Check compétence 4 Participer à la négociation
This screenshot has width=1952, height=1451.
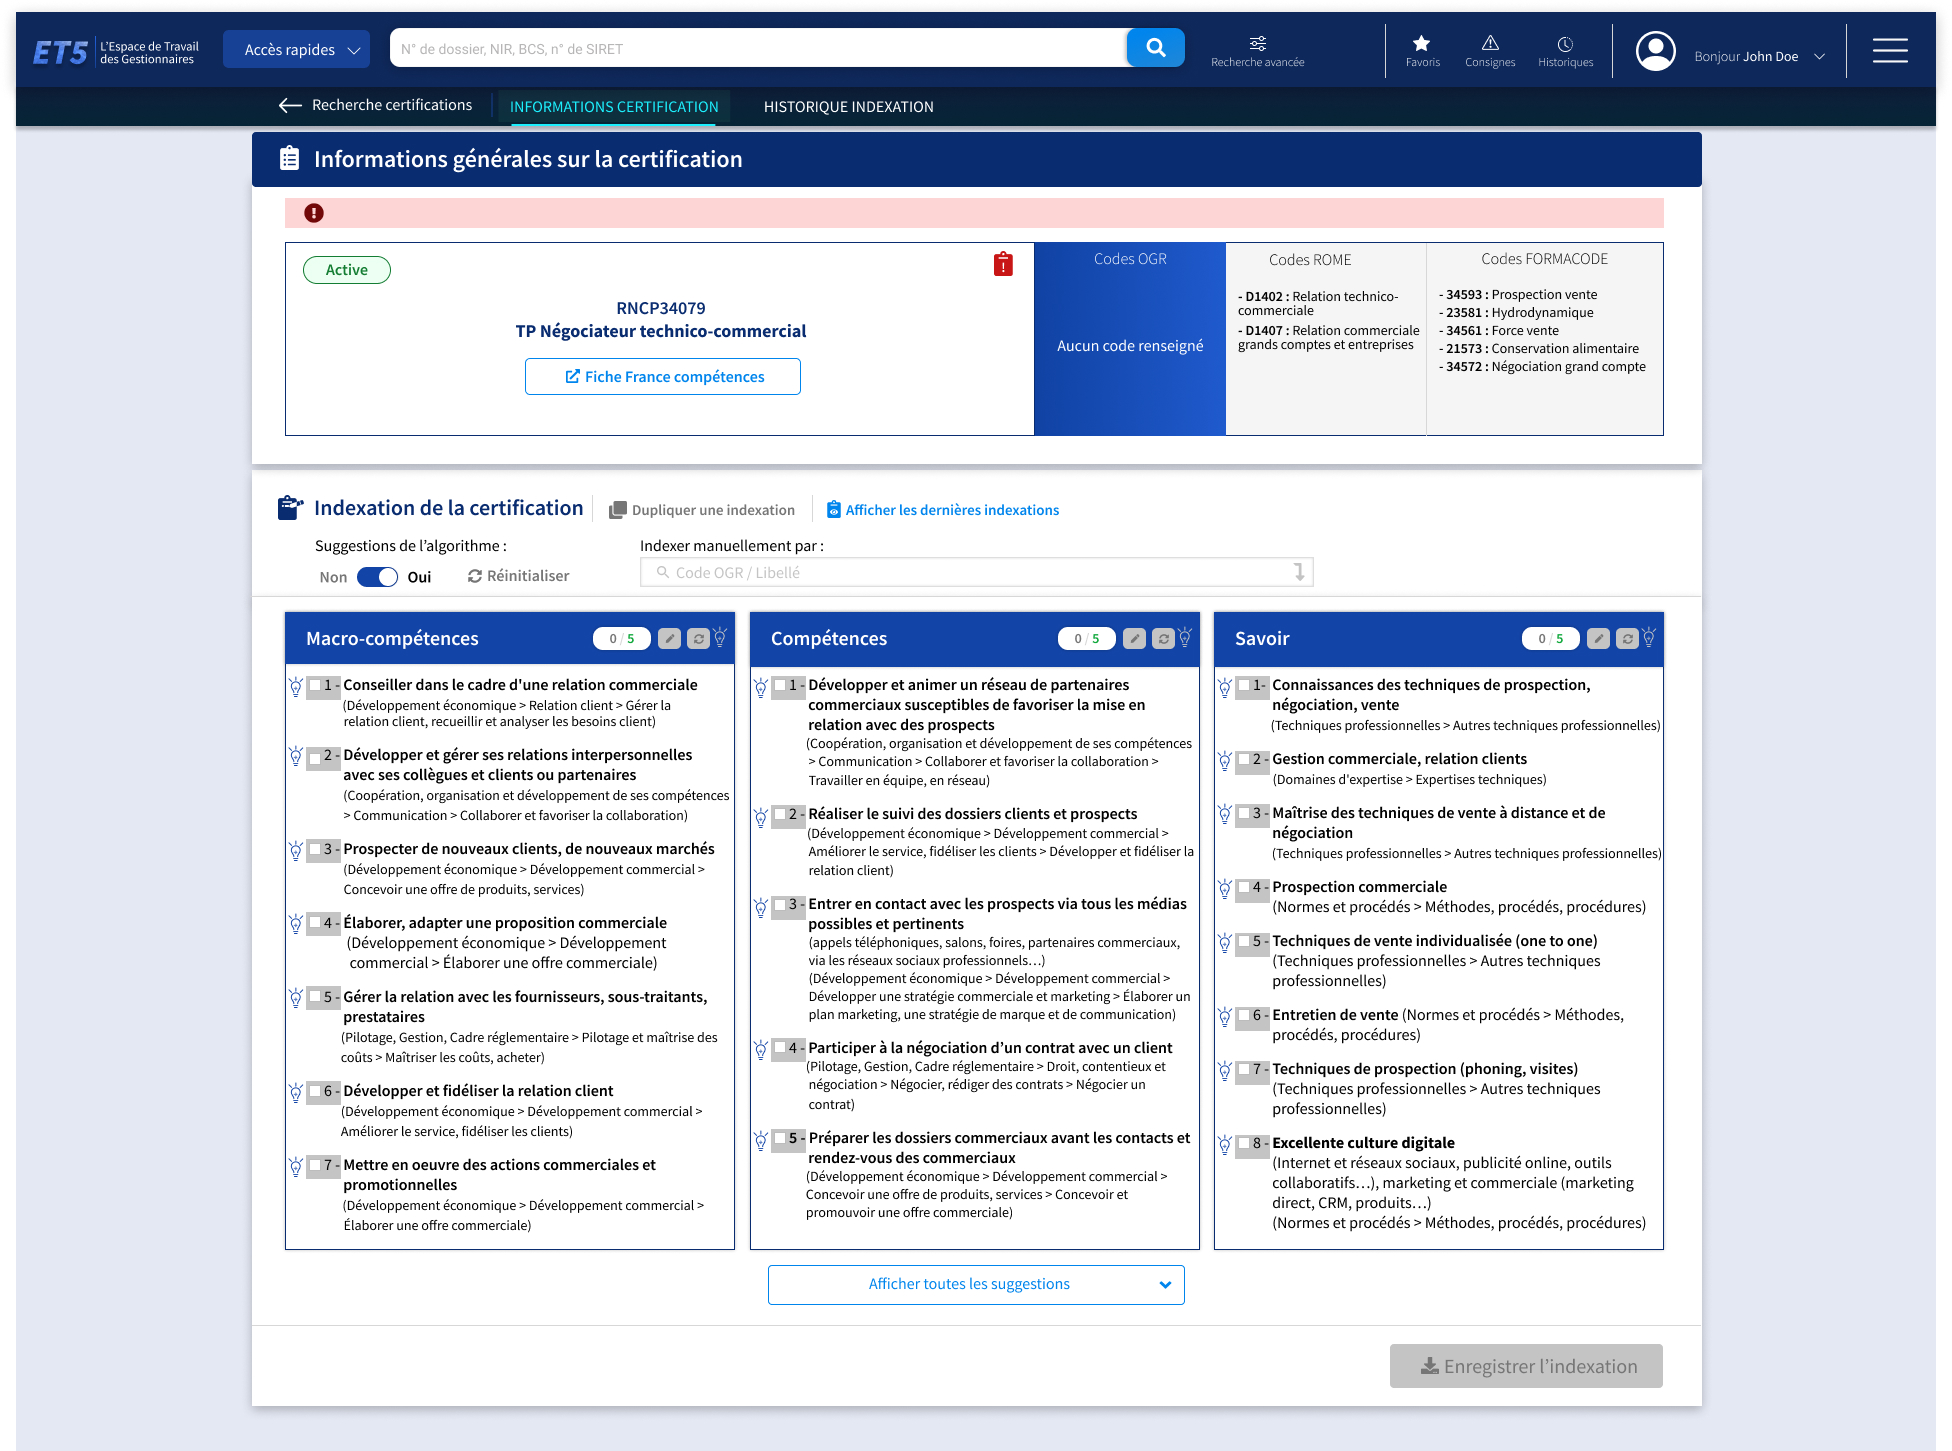pos(780,1048)
